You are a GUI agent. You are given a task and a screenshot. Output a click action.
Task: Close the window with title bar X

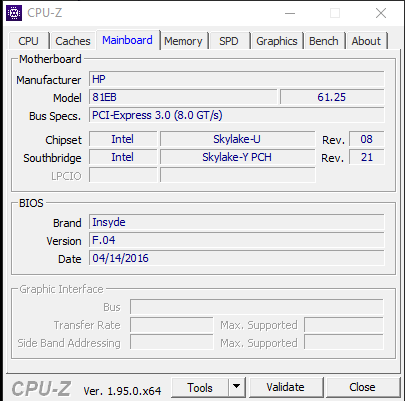point(381,13)
